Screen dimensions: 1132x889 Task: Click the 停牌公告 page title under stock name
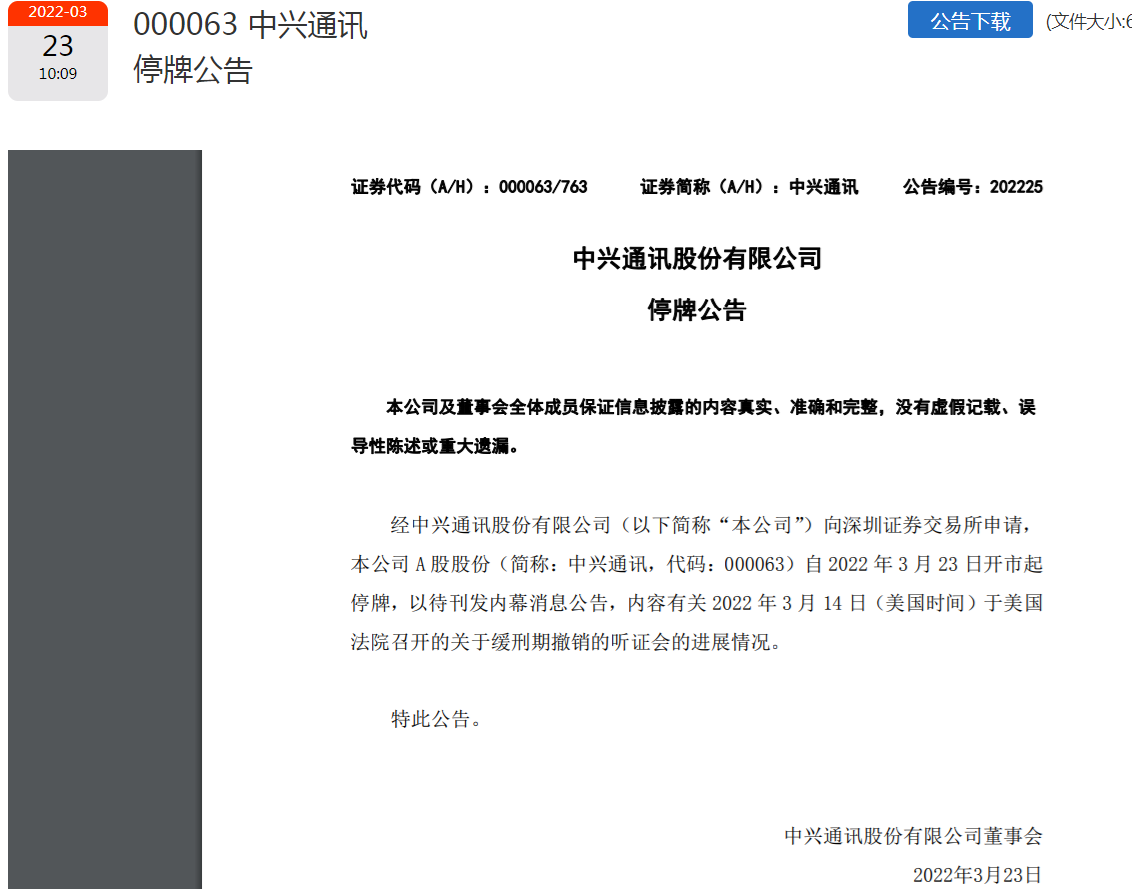(193, 69)
